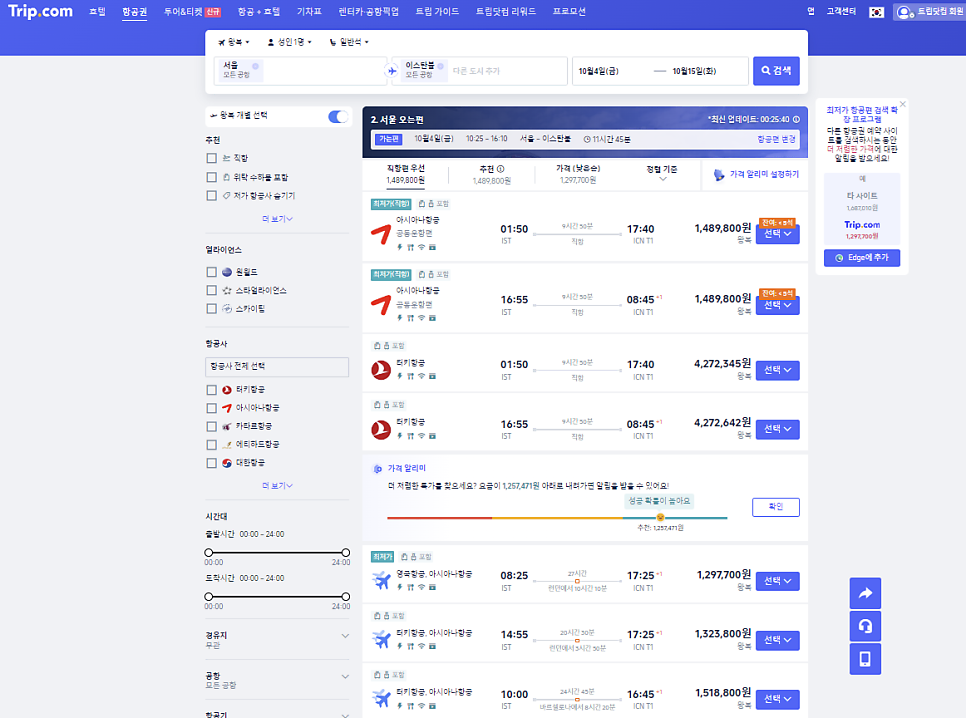Screen dimensions: 966x718
Task: Click the member profile avatar icon
Action: 904,12
